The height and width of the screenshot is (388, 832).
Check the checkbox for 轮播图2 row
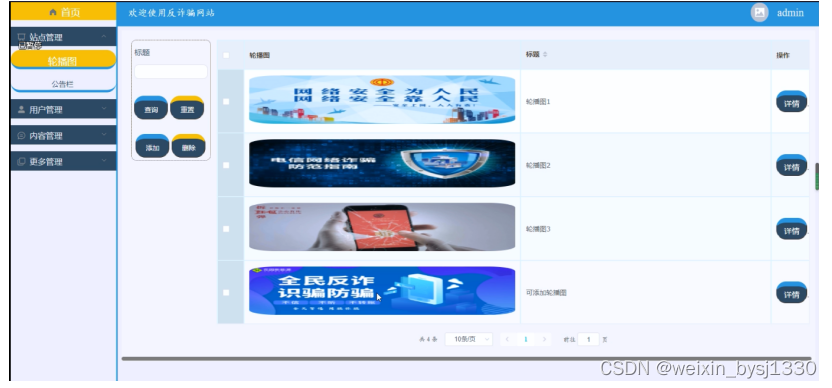coord(227,165)
